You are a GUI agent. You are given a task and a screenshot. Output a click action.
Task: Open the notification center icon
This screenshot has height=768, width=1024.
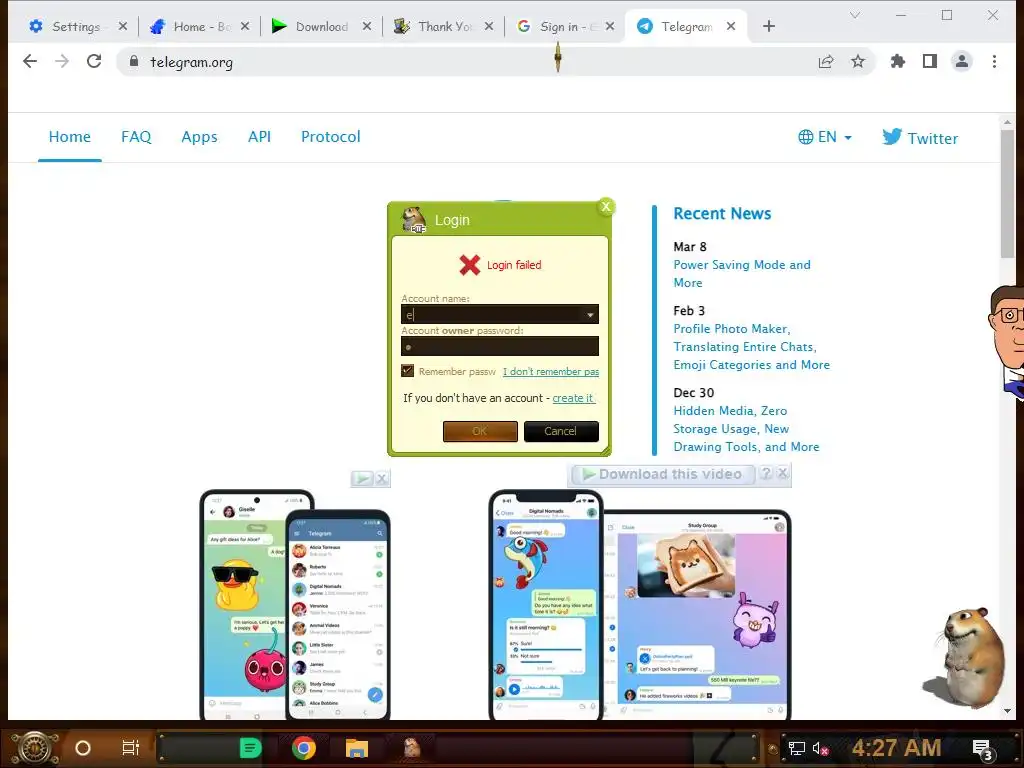[x=983, y=749]
